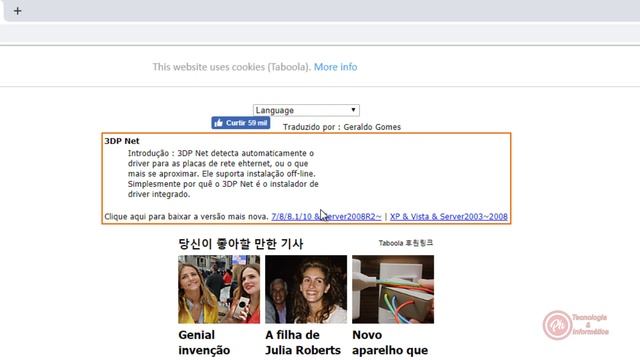Open the Novo aparelho article thumbnail
640x360 pixels.
[x=393, y=289]
